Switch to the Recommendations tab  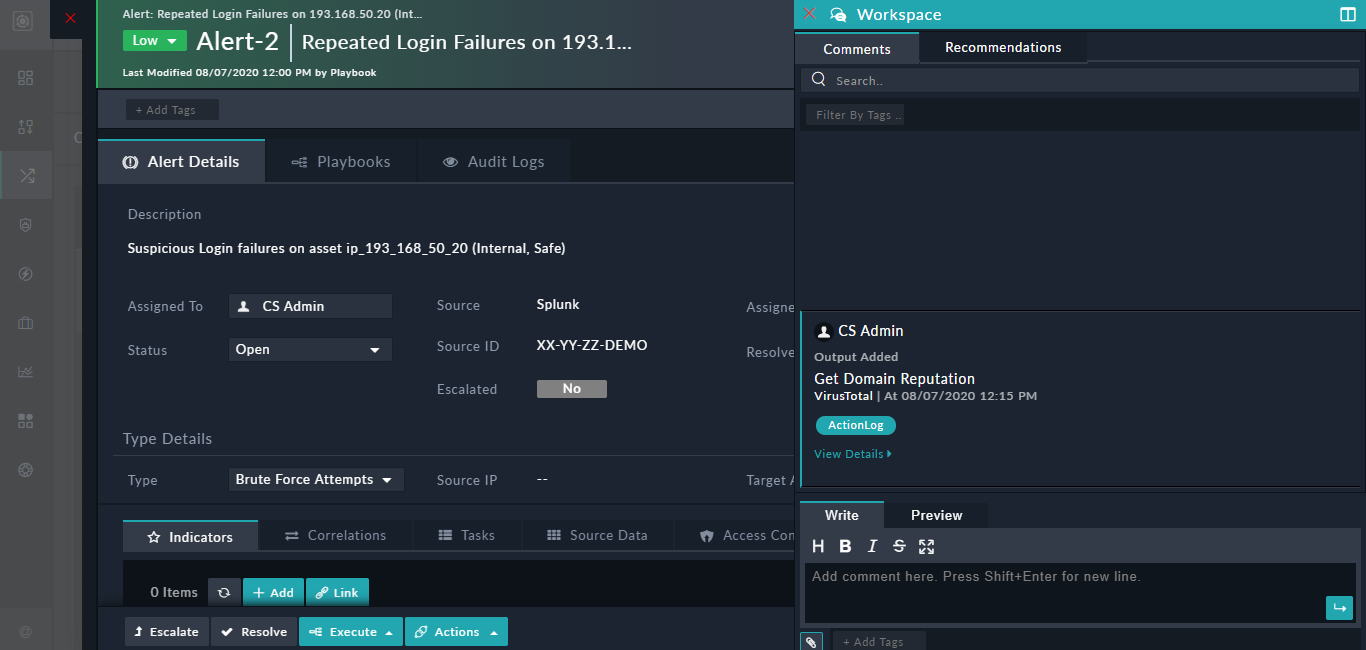(x=1003, y=47)
